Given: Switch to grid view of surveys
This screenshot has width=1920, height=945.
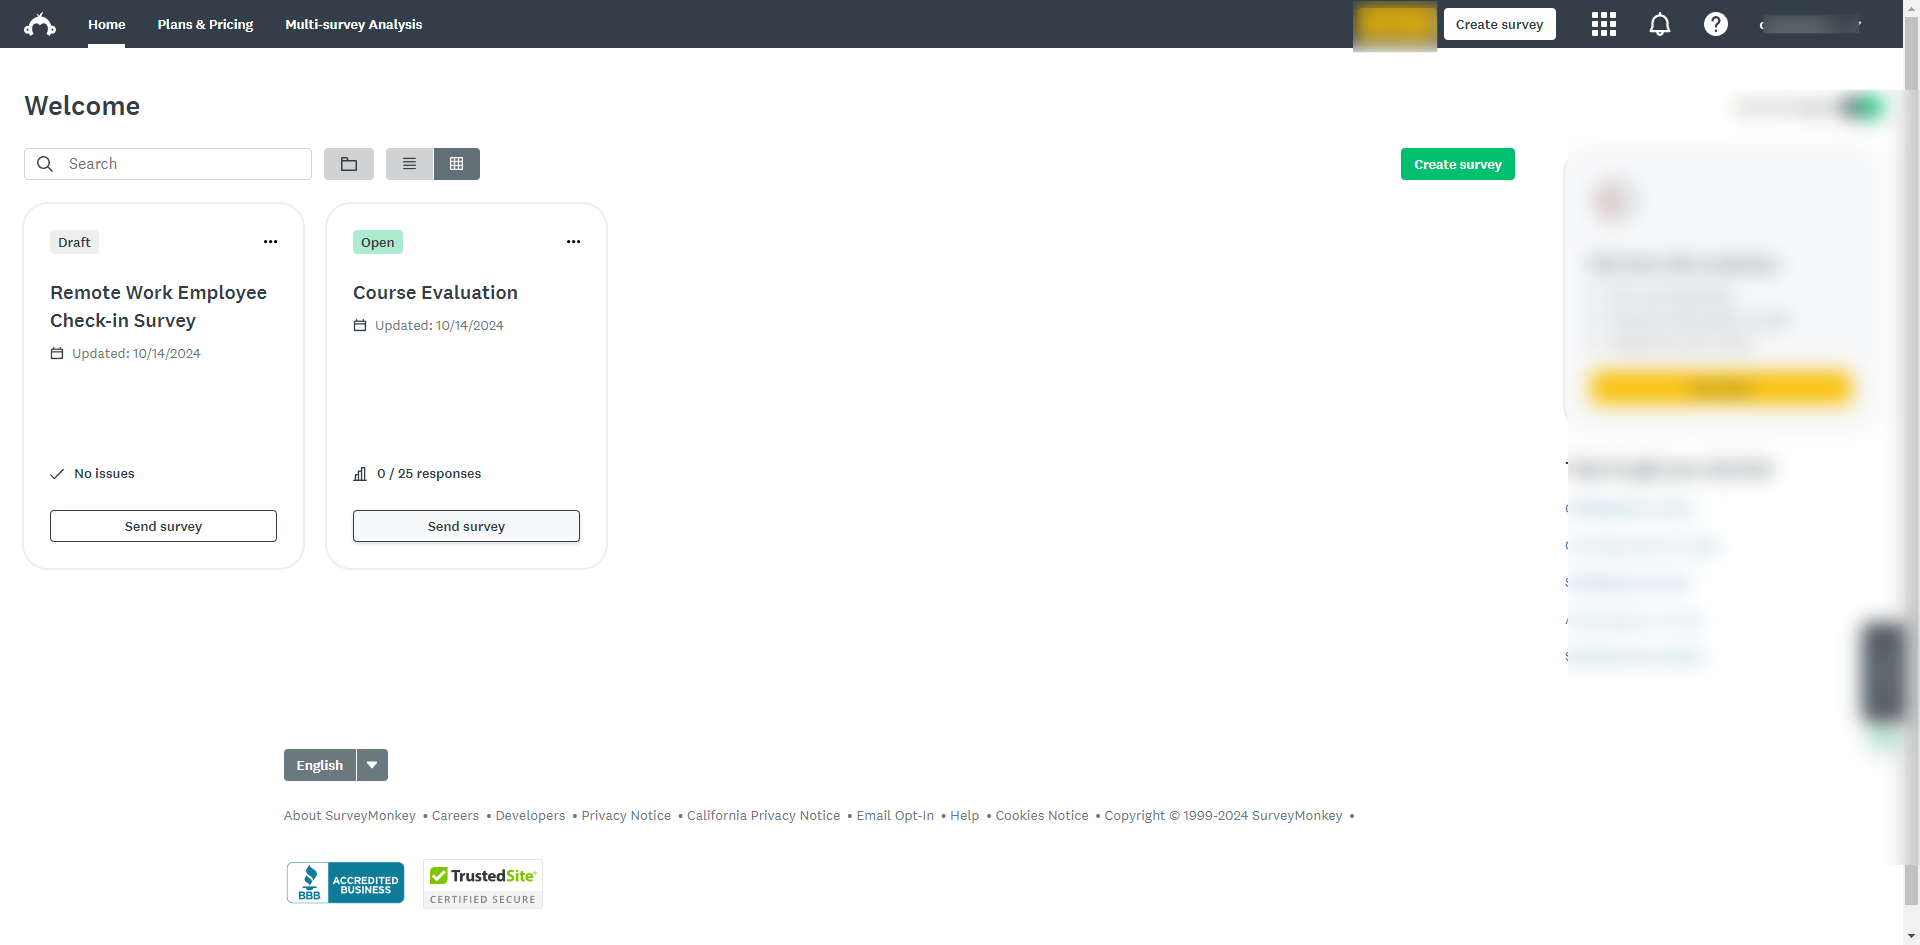Looking at the screenshot, I should [457, 163].
